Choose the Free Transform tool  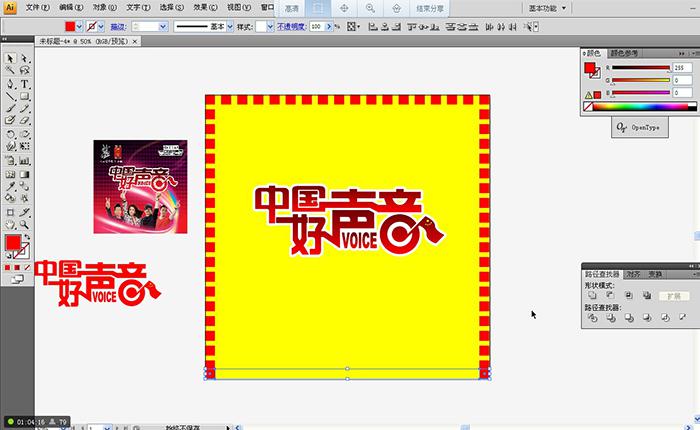[25, 146]
